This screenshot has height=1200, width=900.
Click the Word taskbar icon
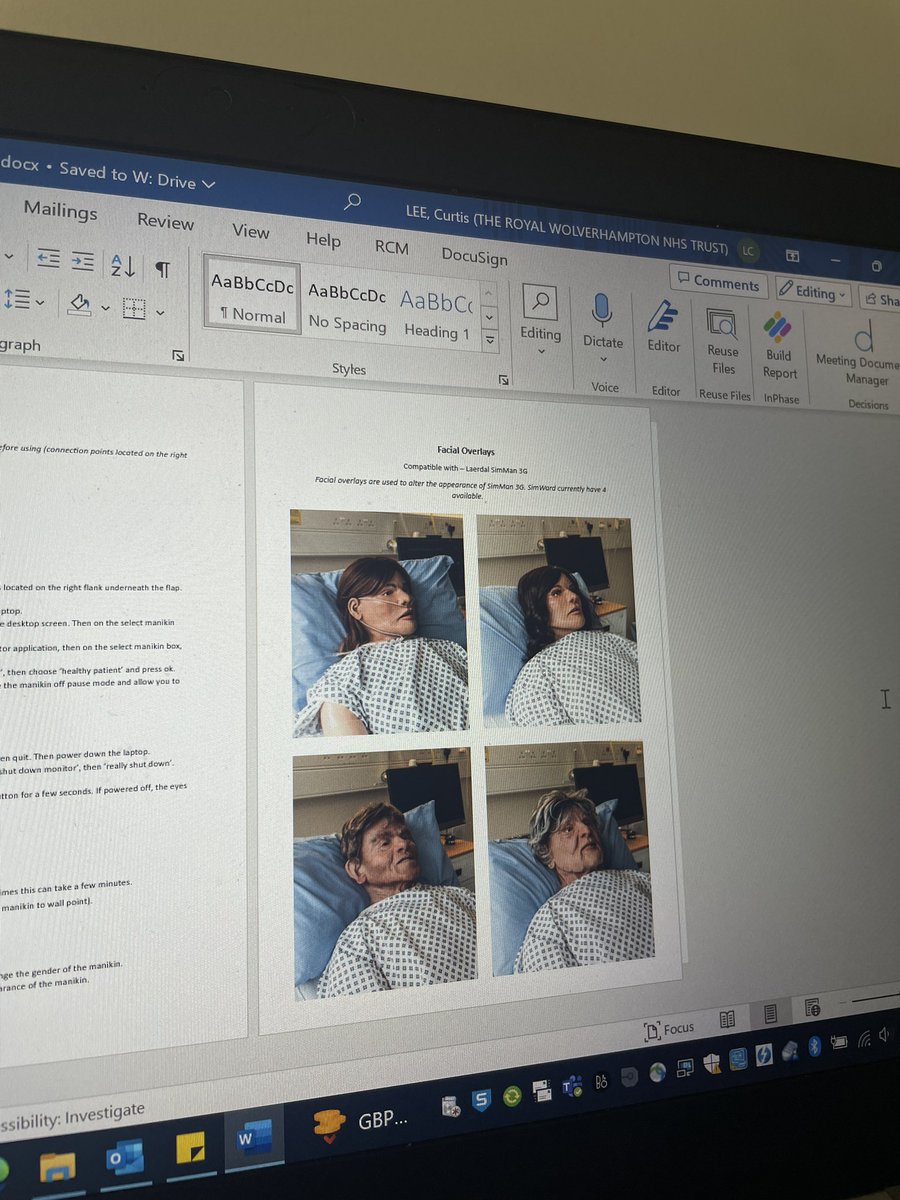[254, 1138]
